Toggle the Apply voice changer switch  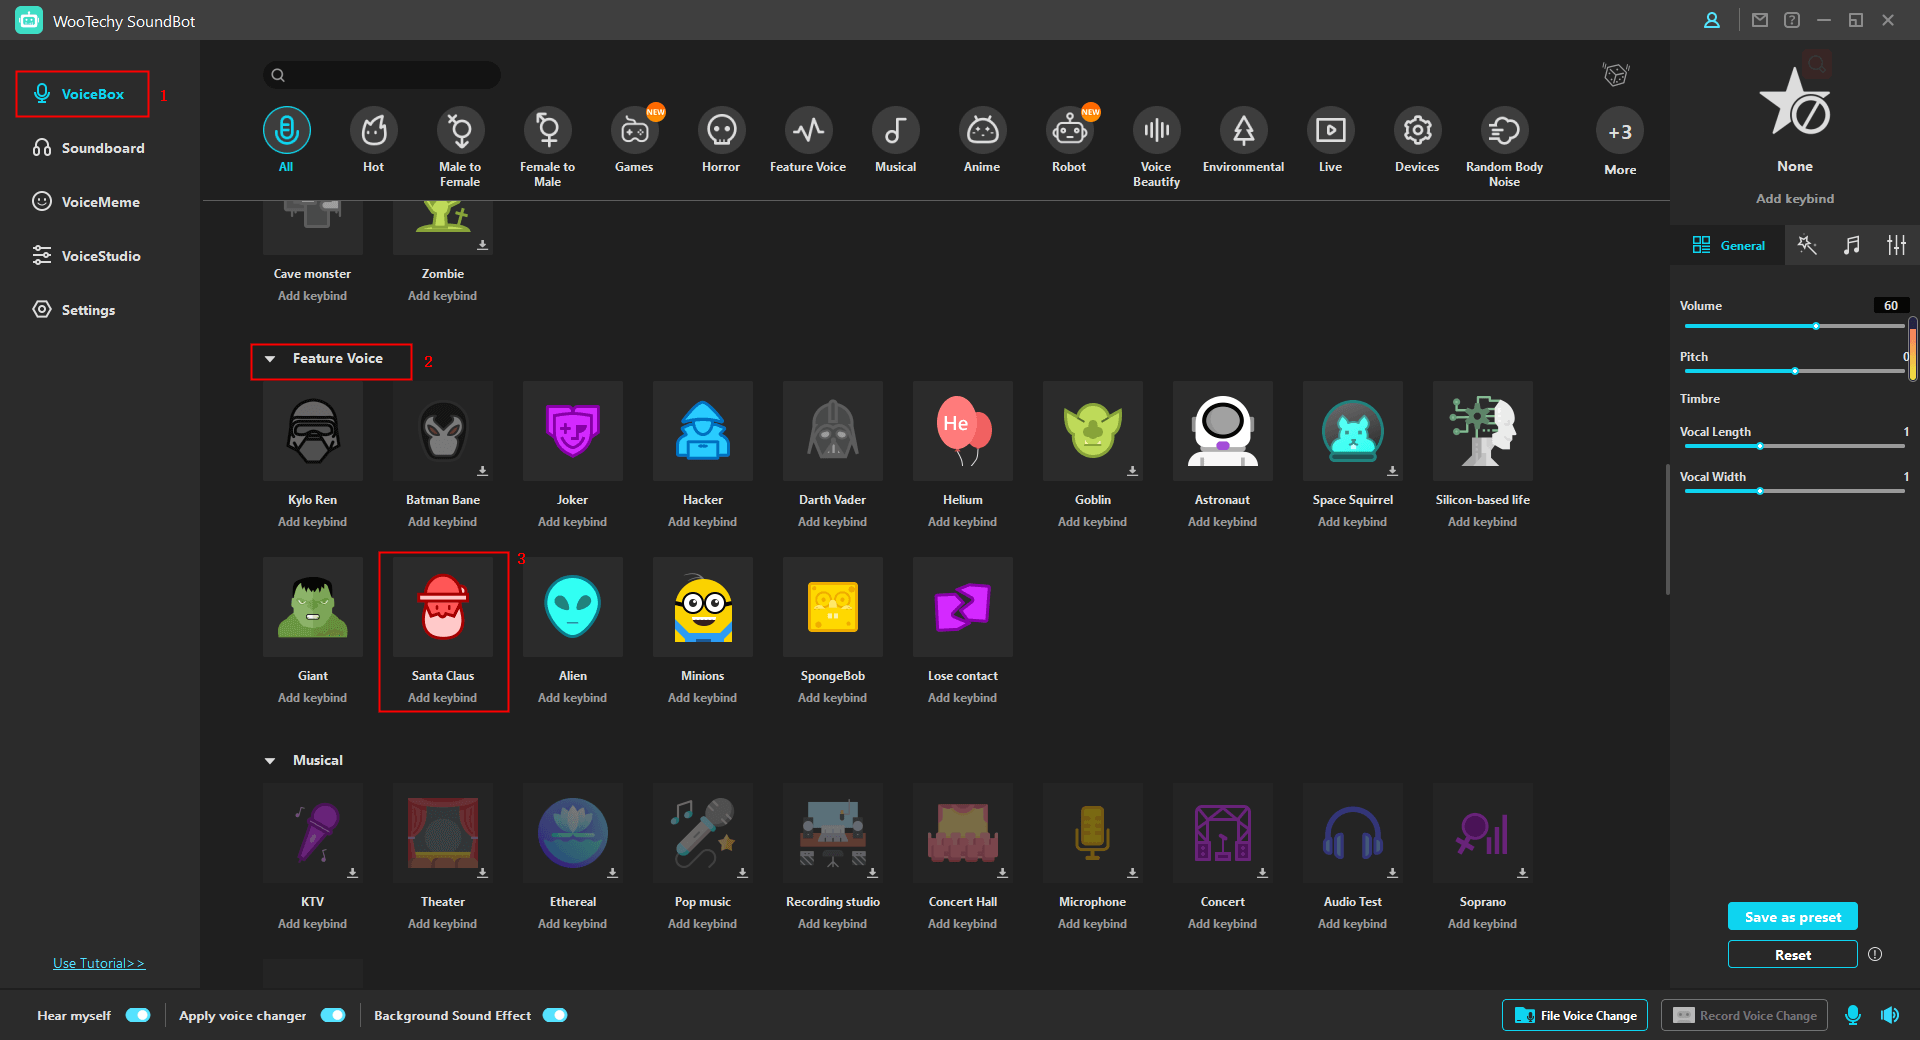pyautogui.click(x=333, y=1015)
